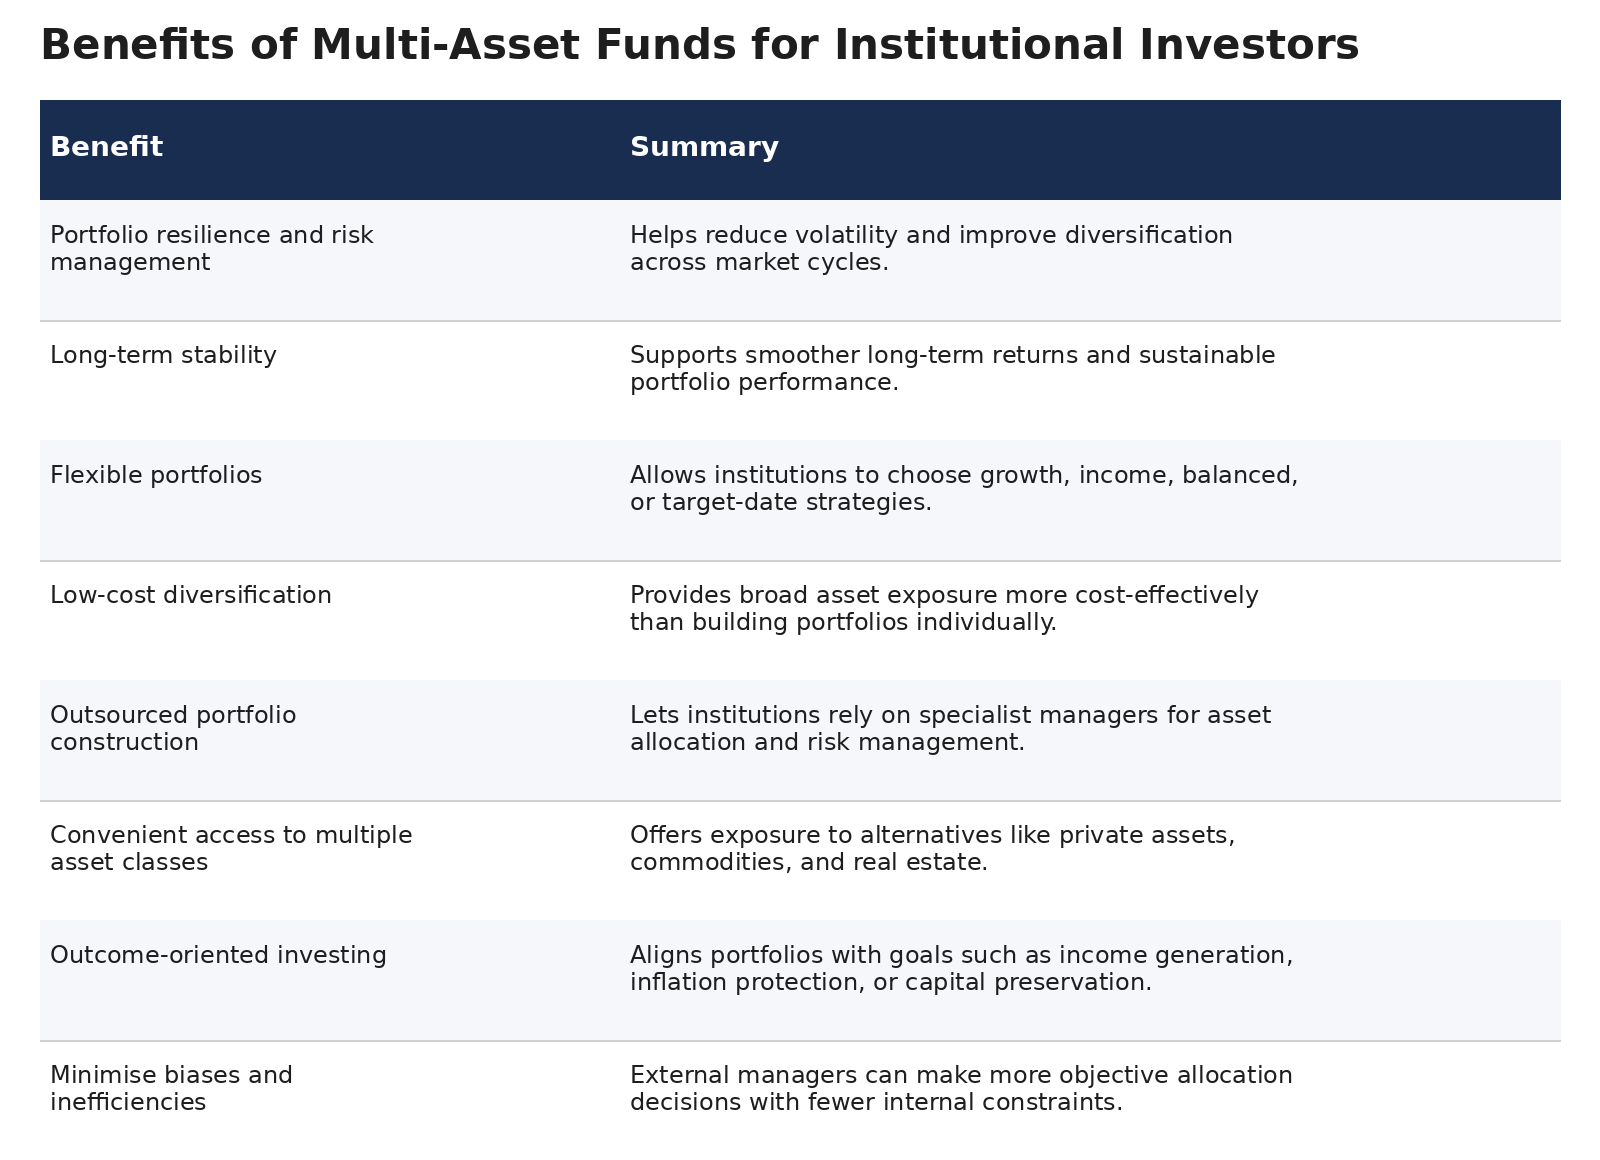Click the Benefit column header
Image resolution: width=1600 pixels, height=1160 pixels.
[x=106, y=147]
